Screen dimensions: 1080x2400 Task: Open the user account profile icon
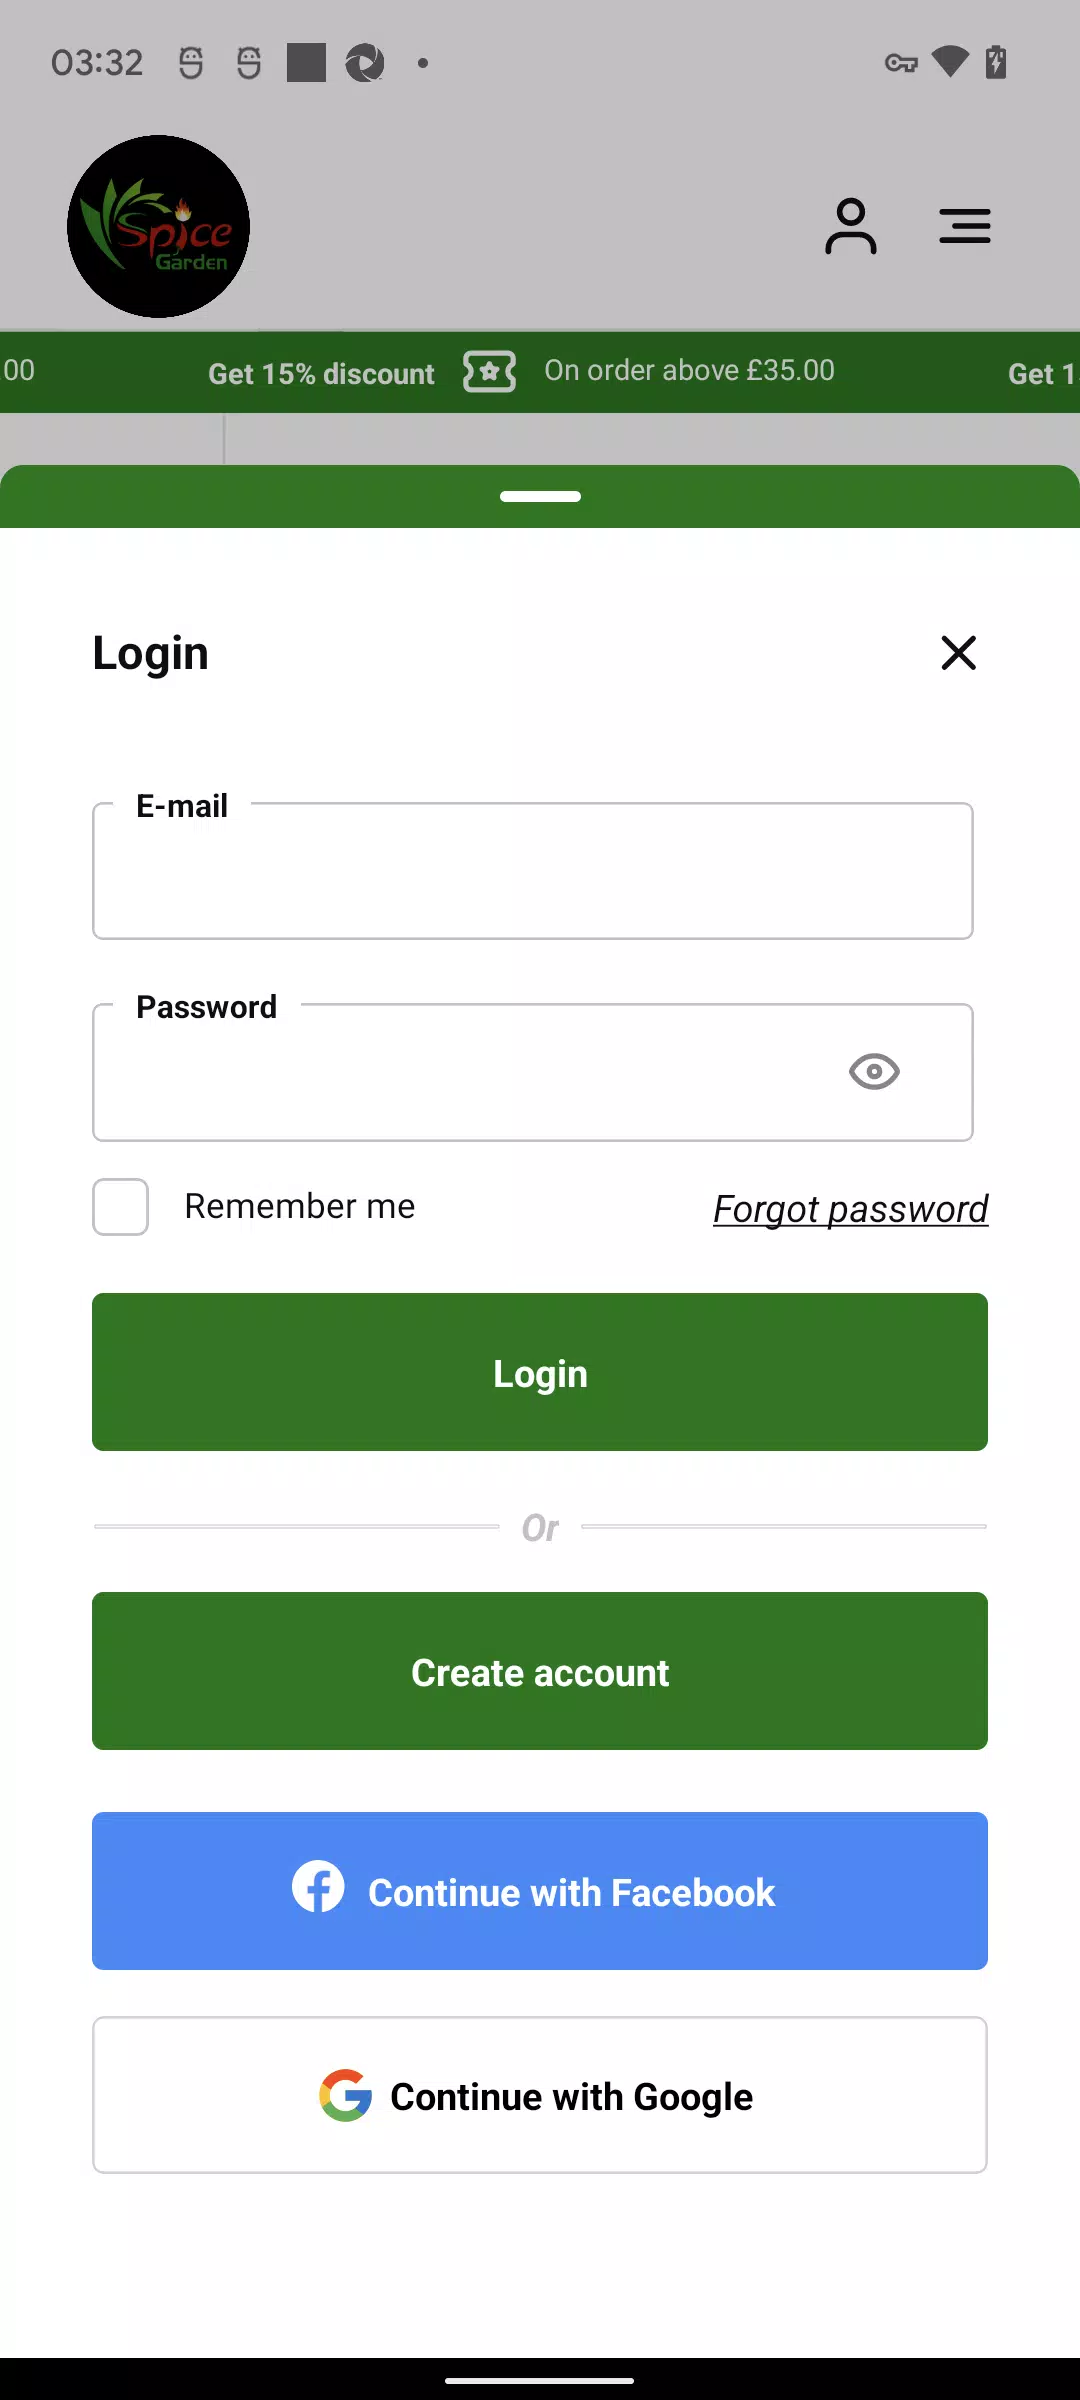(851, 226)
